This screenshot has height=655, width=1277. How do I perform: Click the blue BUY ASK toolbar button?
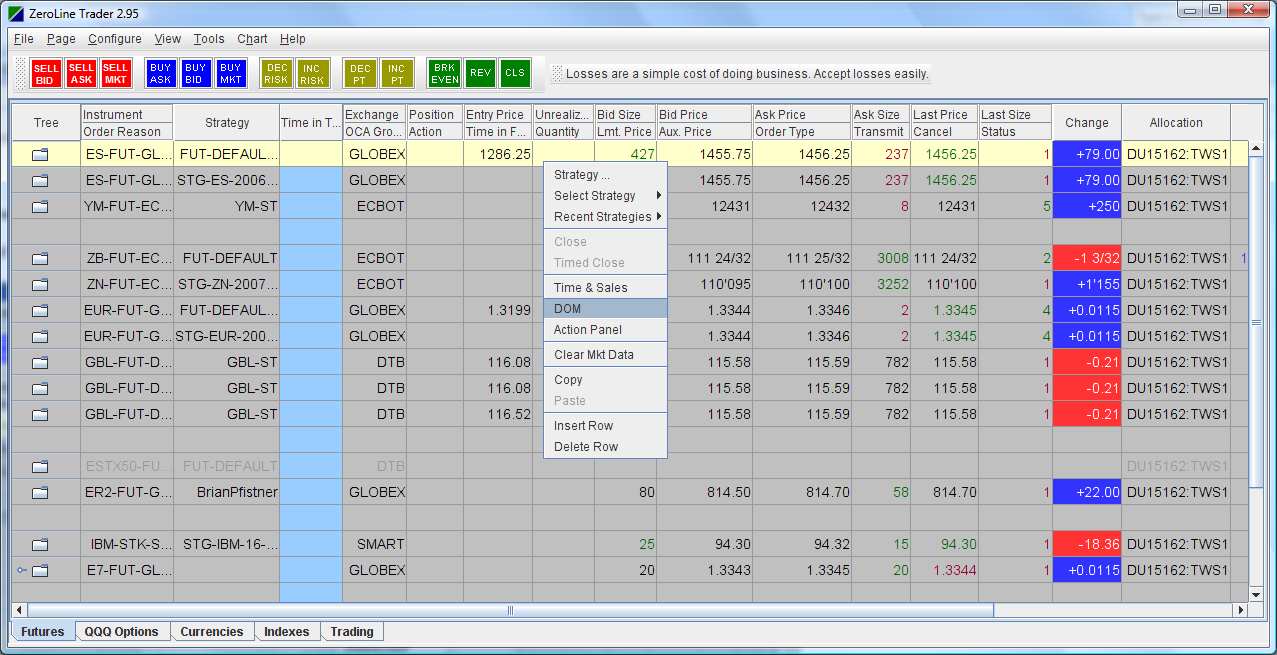[x=161, y=73]
